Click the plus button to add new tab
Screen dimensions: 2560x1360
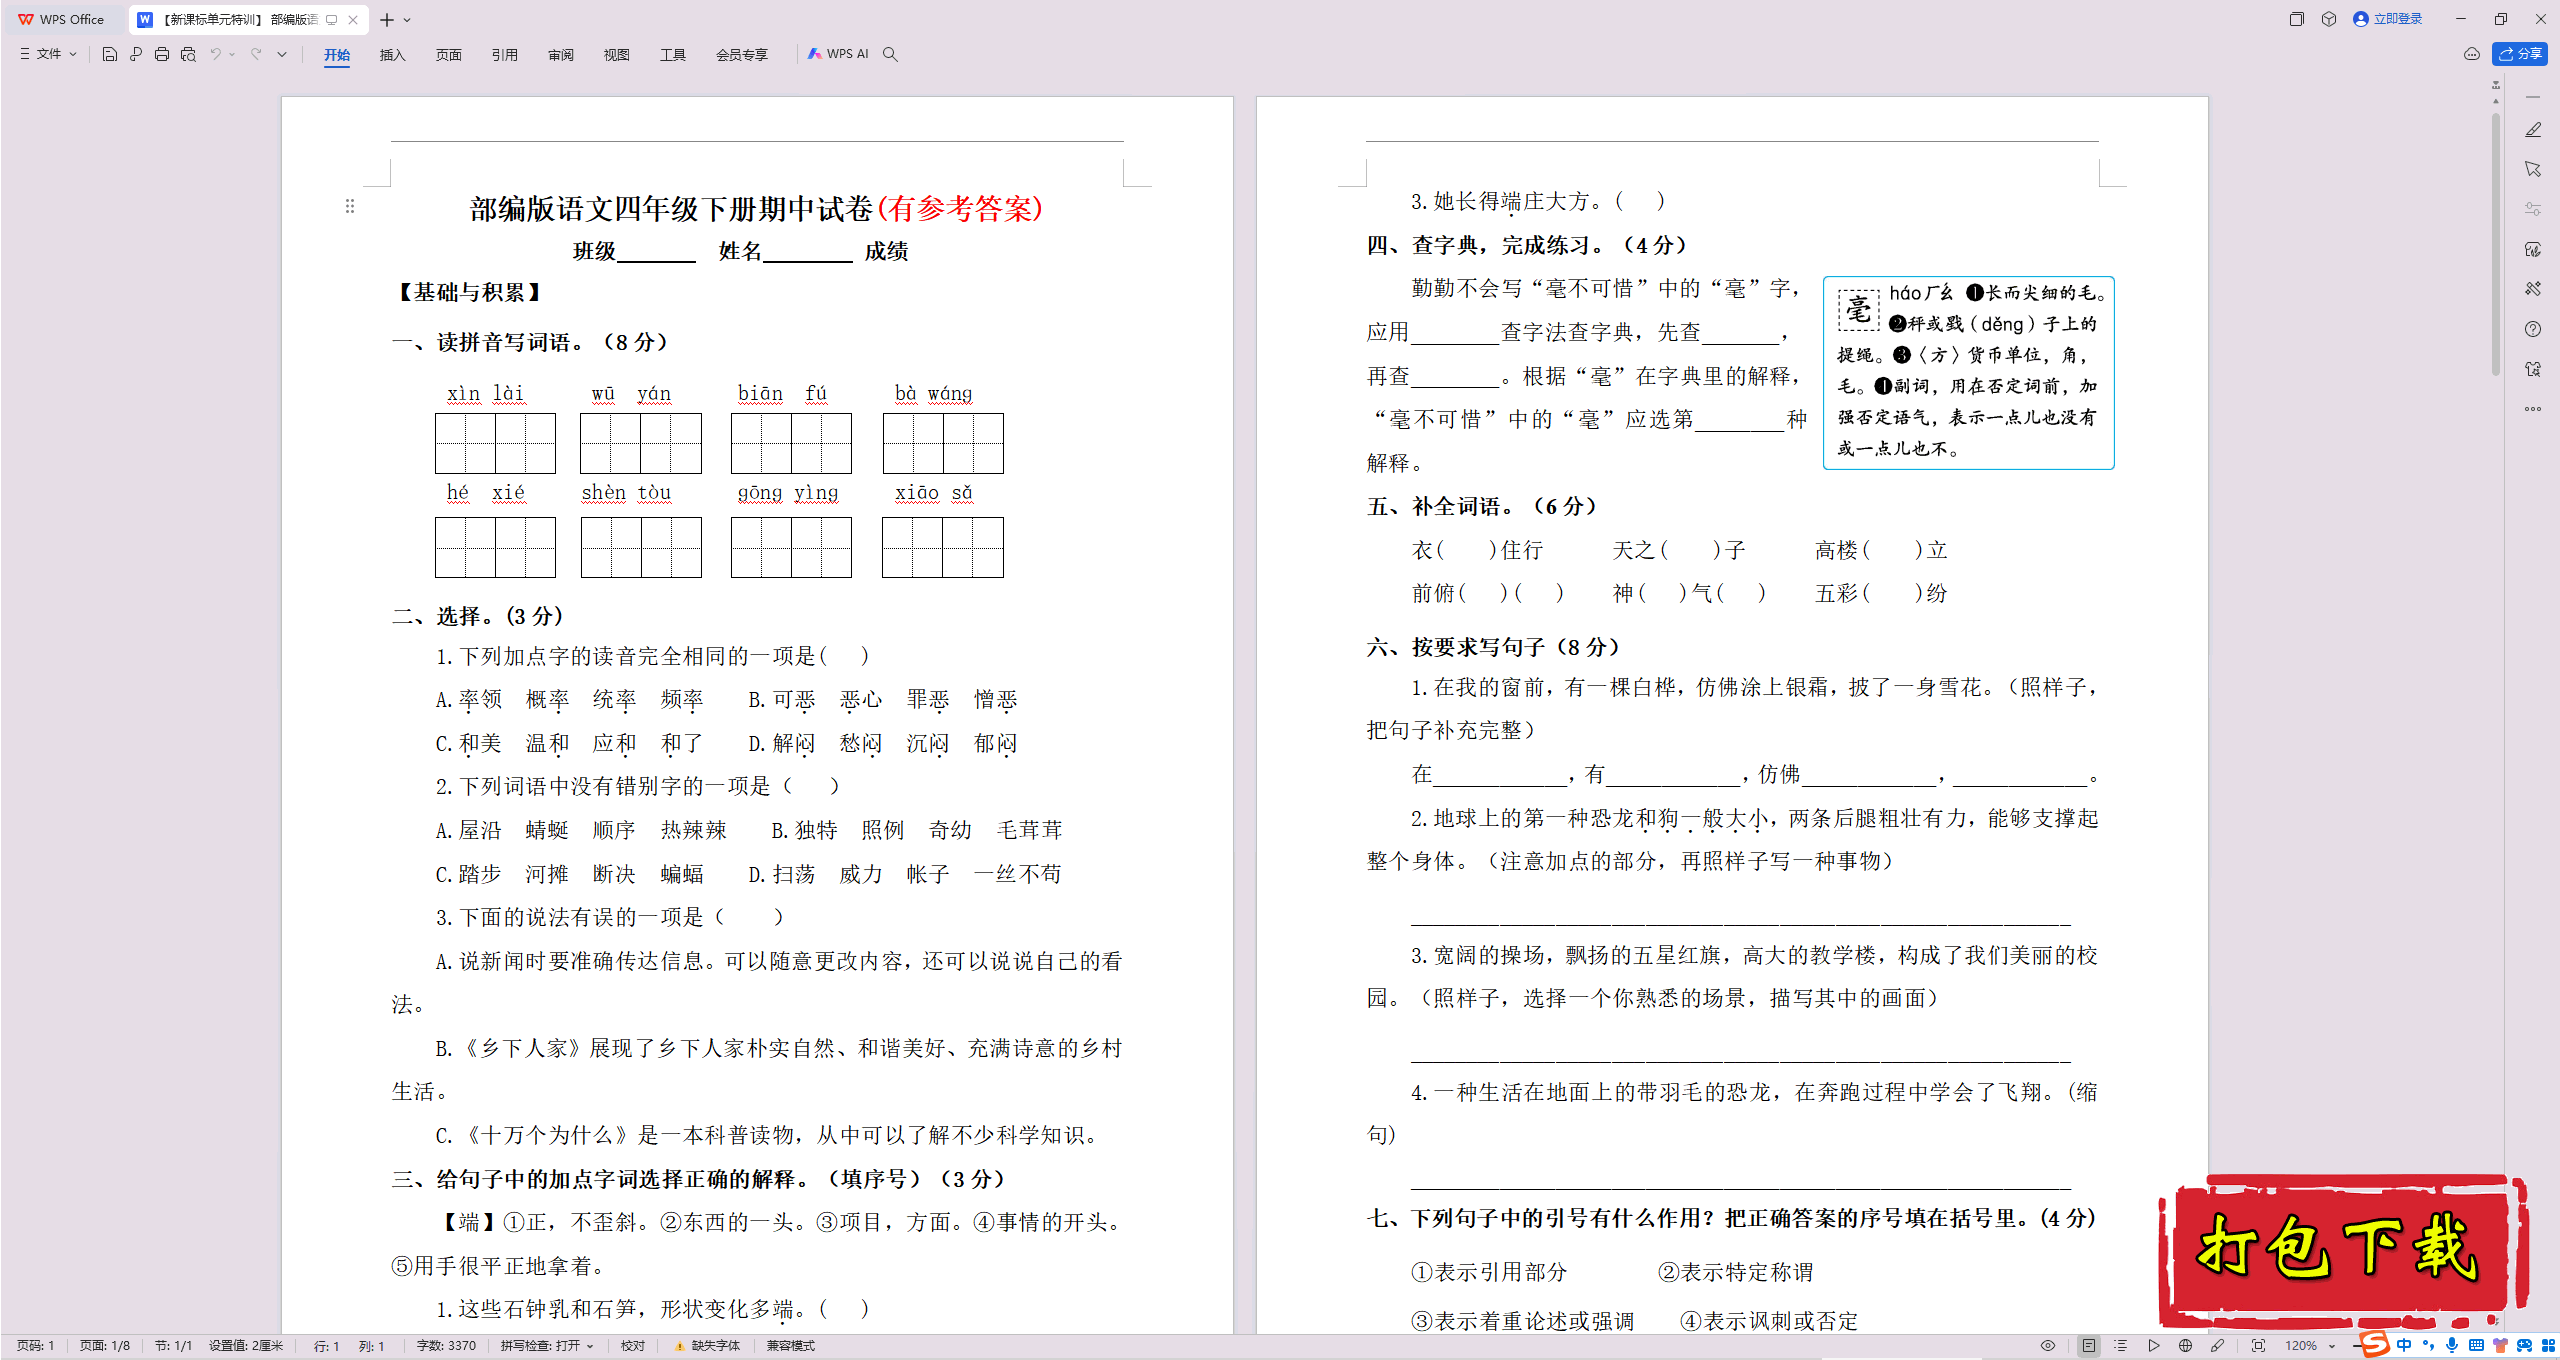pyautogui.click(x=387, y=20)
